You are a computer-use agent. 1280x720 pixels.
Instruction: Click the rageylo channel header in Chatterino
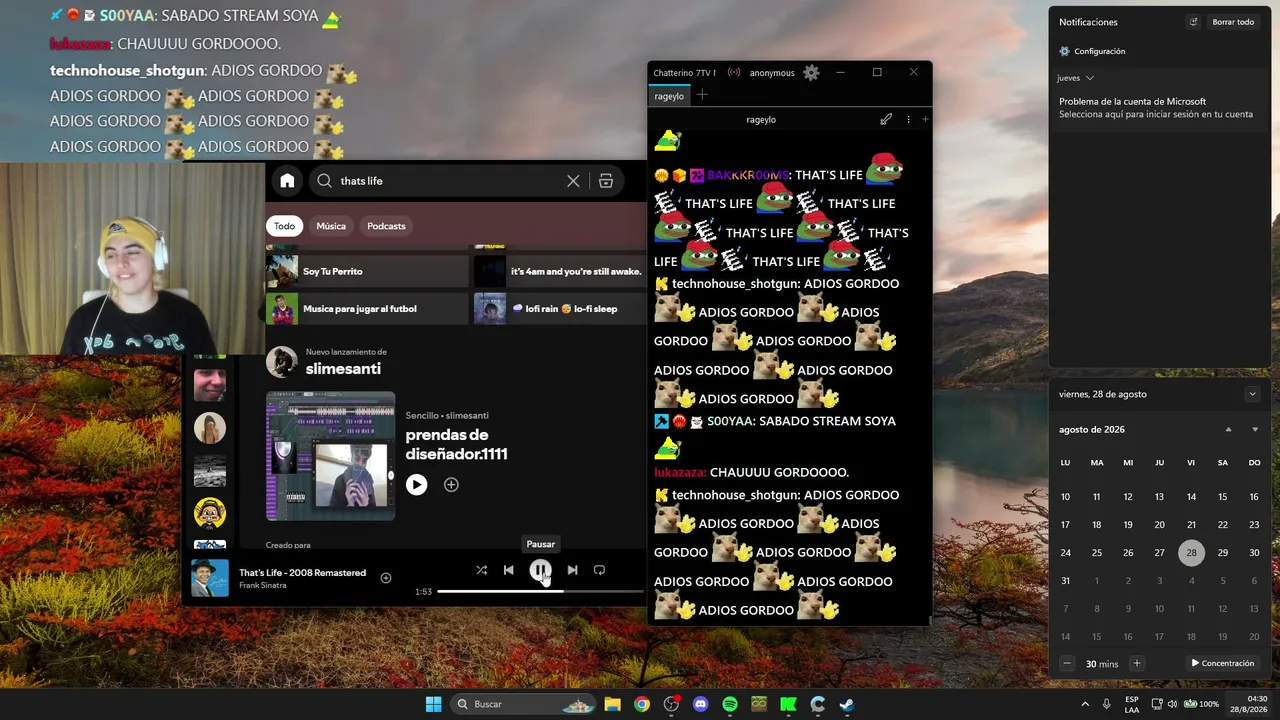(761, 119)
